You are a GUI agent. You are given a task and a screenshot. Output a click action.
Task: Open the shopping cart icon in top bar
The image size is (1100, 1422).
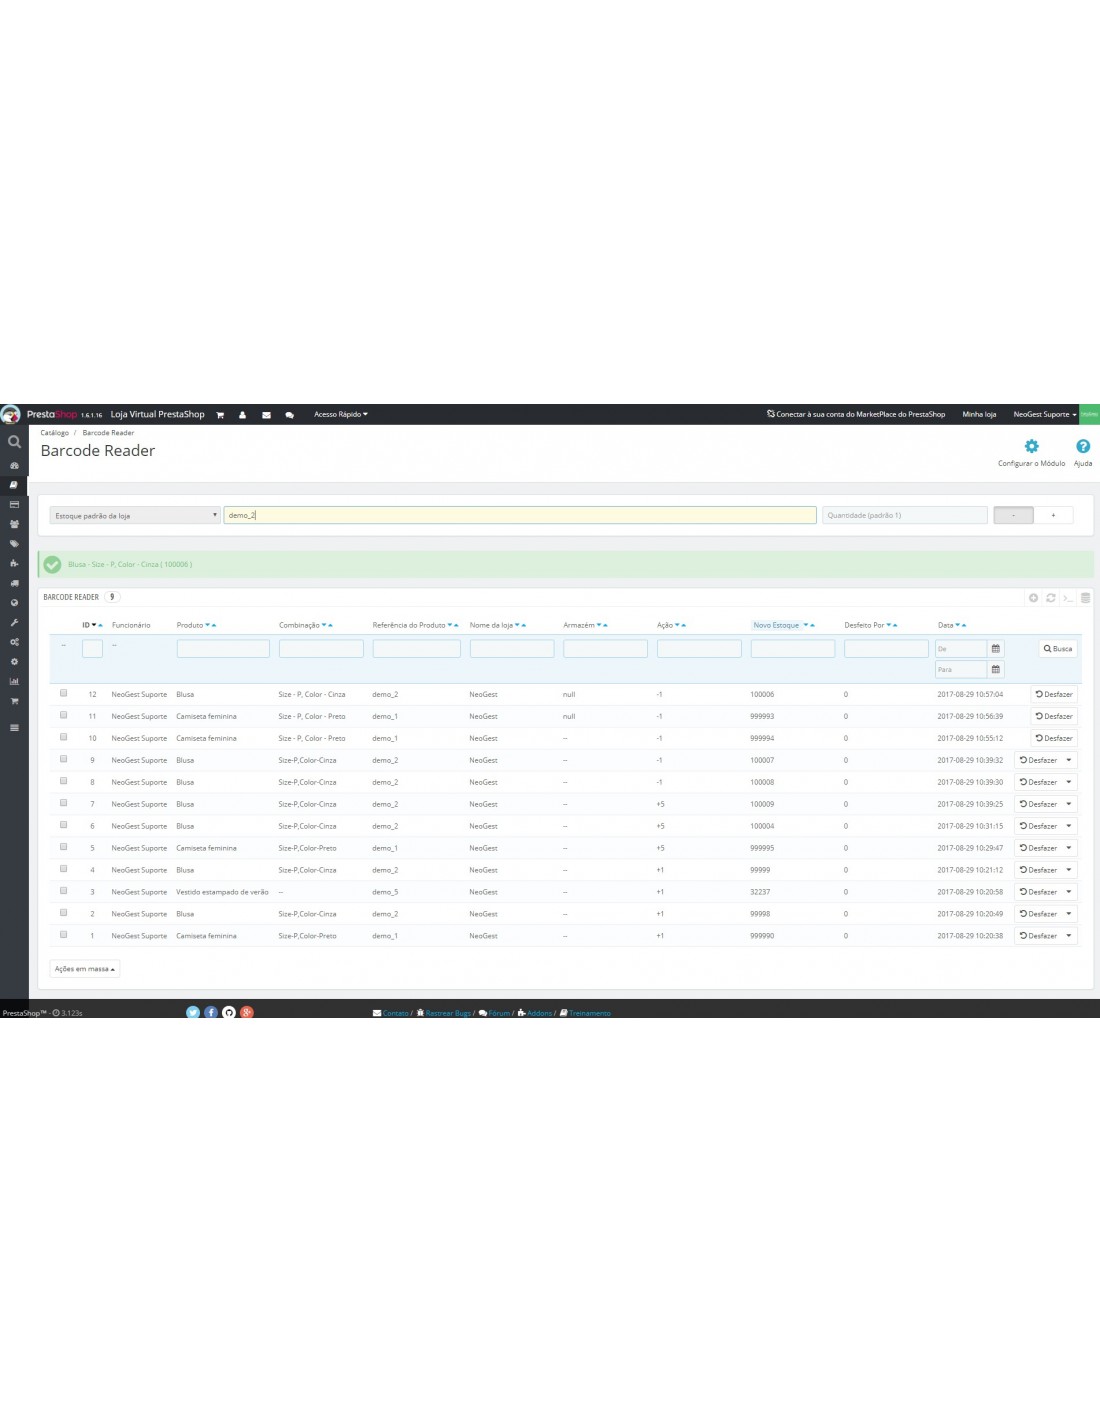point(220,415)
